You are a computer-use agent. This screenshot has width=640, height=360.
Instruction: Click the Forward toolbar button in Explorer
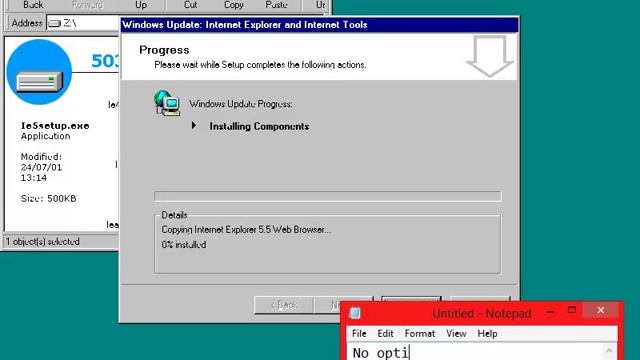pos(87,5)
